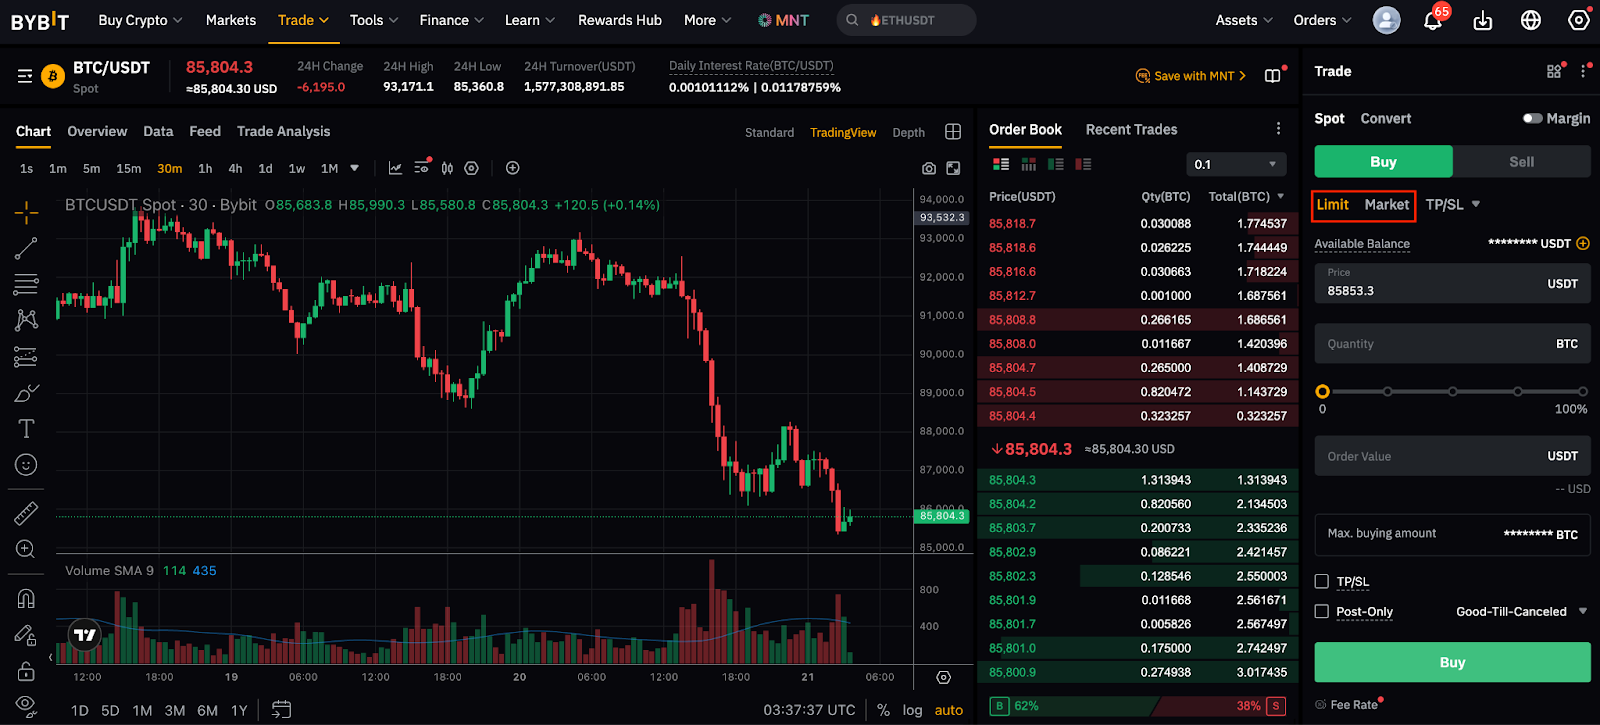Open the TP/SL order type dropdown
1600x725 pixels.
tap(1453, 204)
